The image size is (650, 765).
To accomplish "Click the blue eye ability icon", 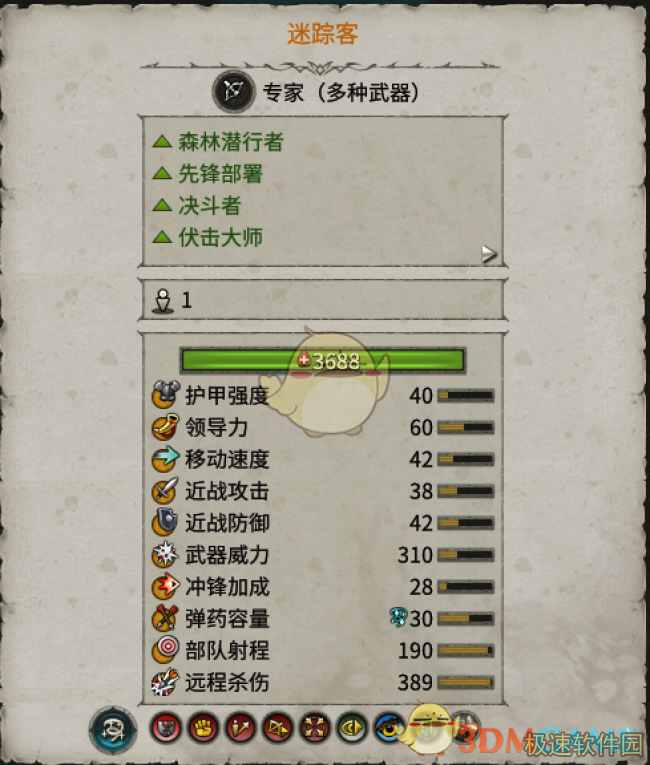I will tap(389, 728).
